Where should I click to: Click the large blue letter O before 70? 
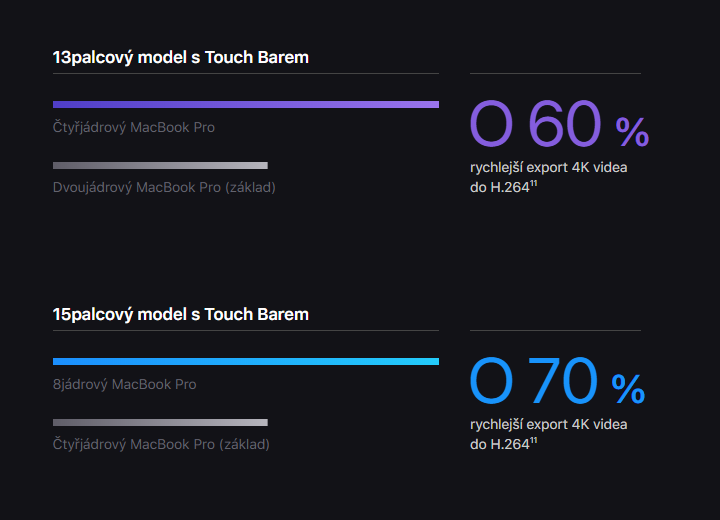click(x=491, y=381)
